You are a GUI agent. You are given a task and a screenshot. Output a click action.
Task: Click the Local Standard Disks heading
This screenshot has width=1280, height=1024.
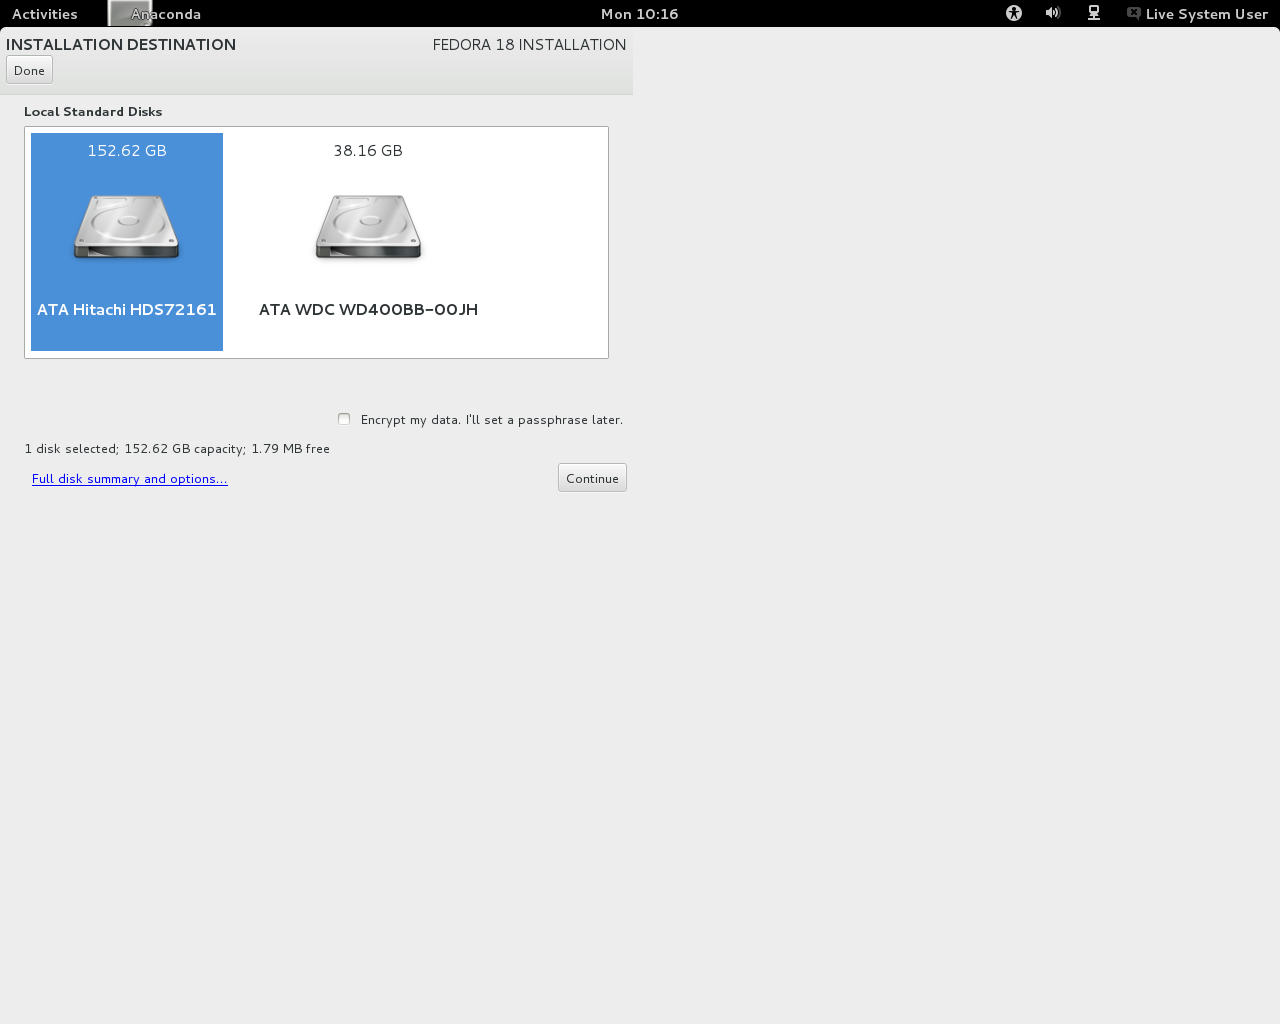tap(93, 112)
